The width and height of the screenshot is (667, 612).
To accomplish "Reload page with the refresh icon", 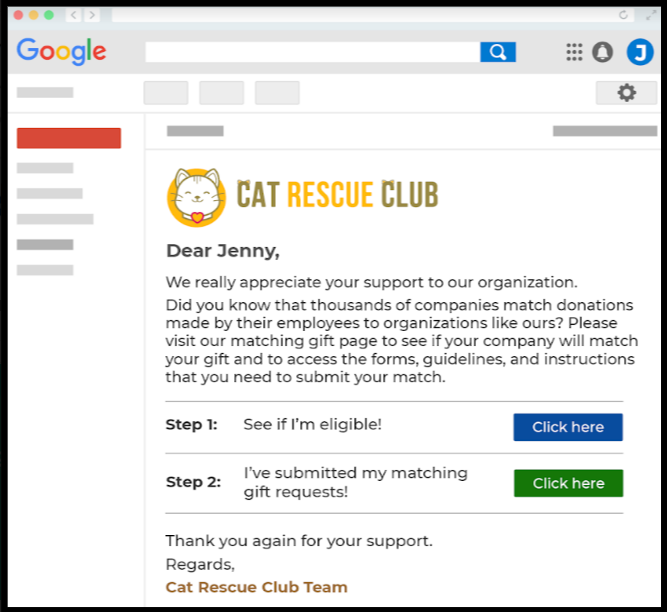I will [x=623, y=15].
